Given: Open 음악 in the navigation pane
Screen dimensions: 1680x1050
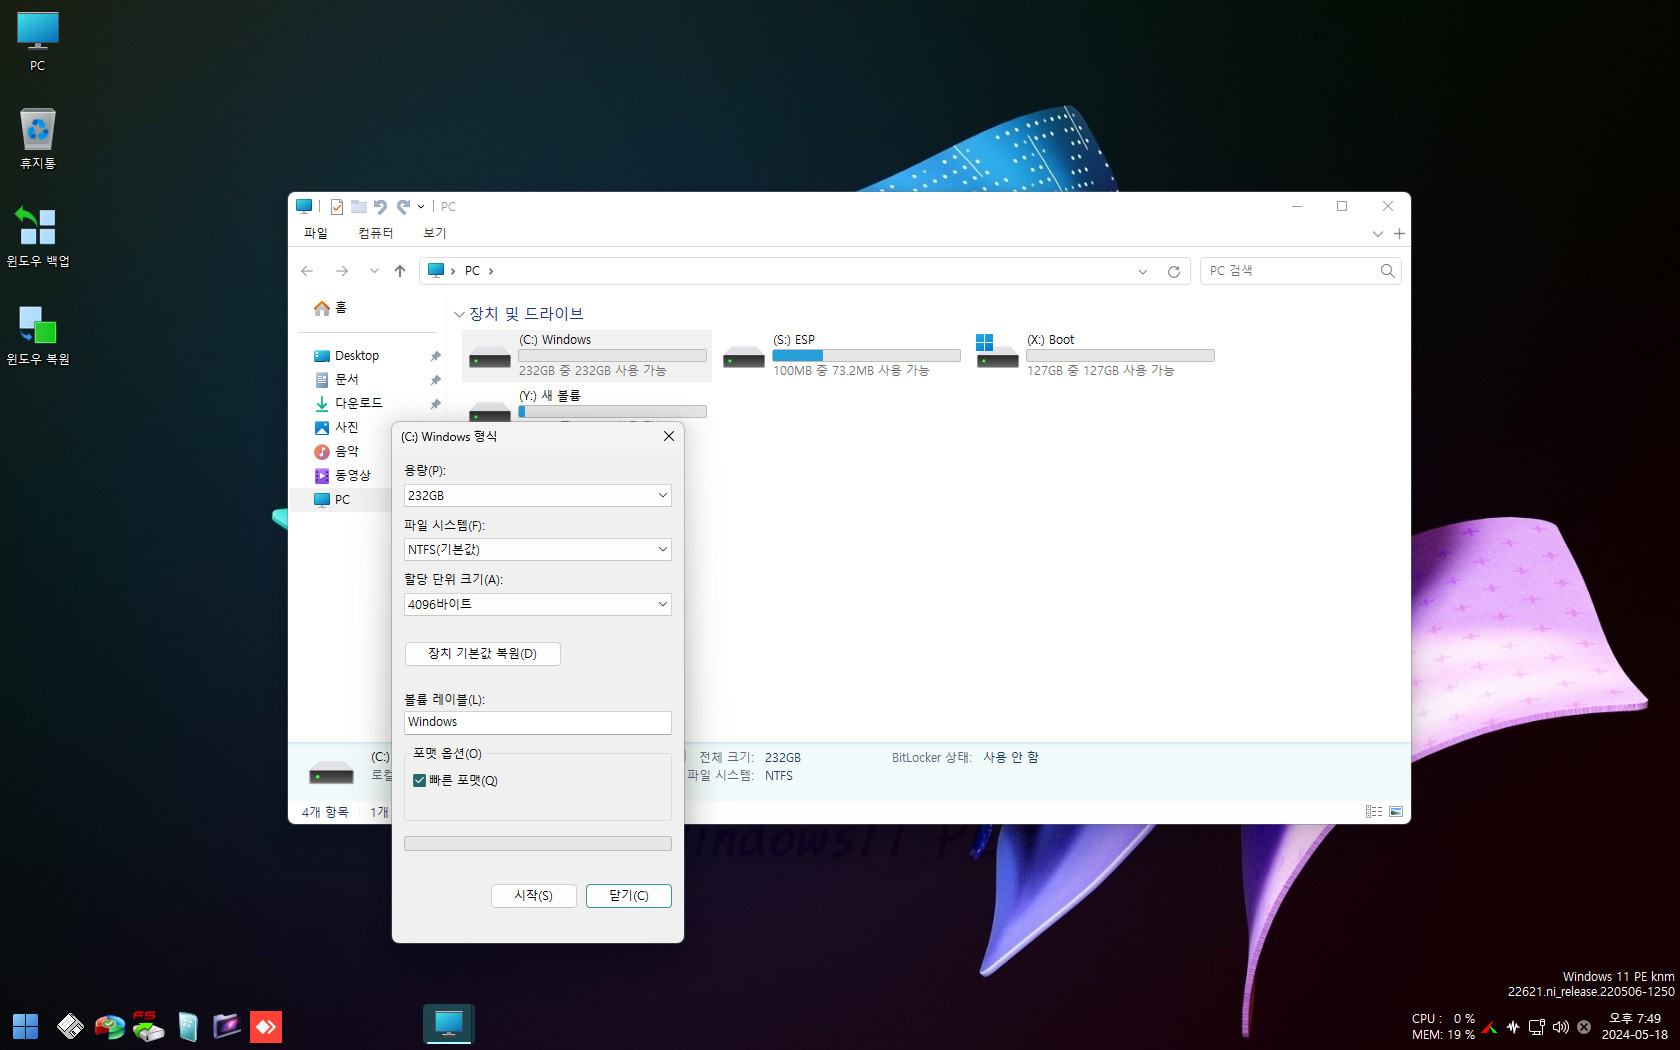Looking at the screenshot, I should [x=337, y=452].
